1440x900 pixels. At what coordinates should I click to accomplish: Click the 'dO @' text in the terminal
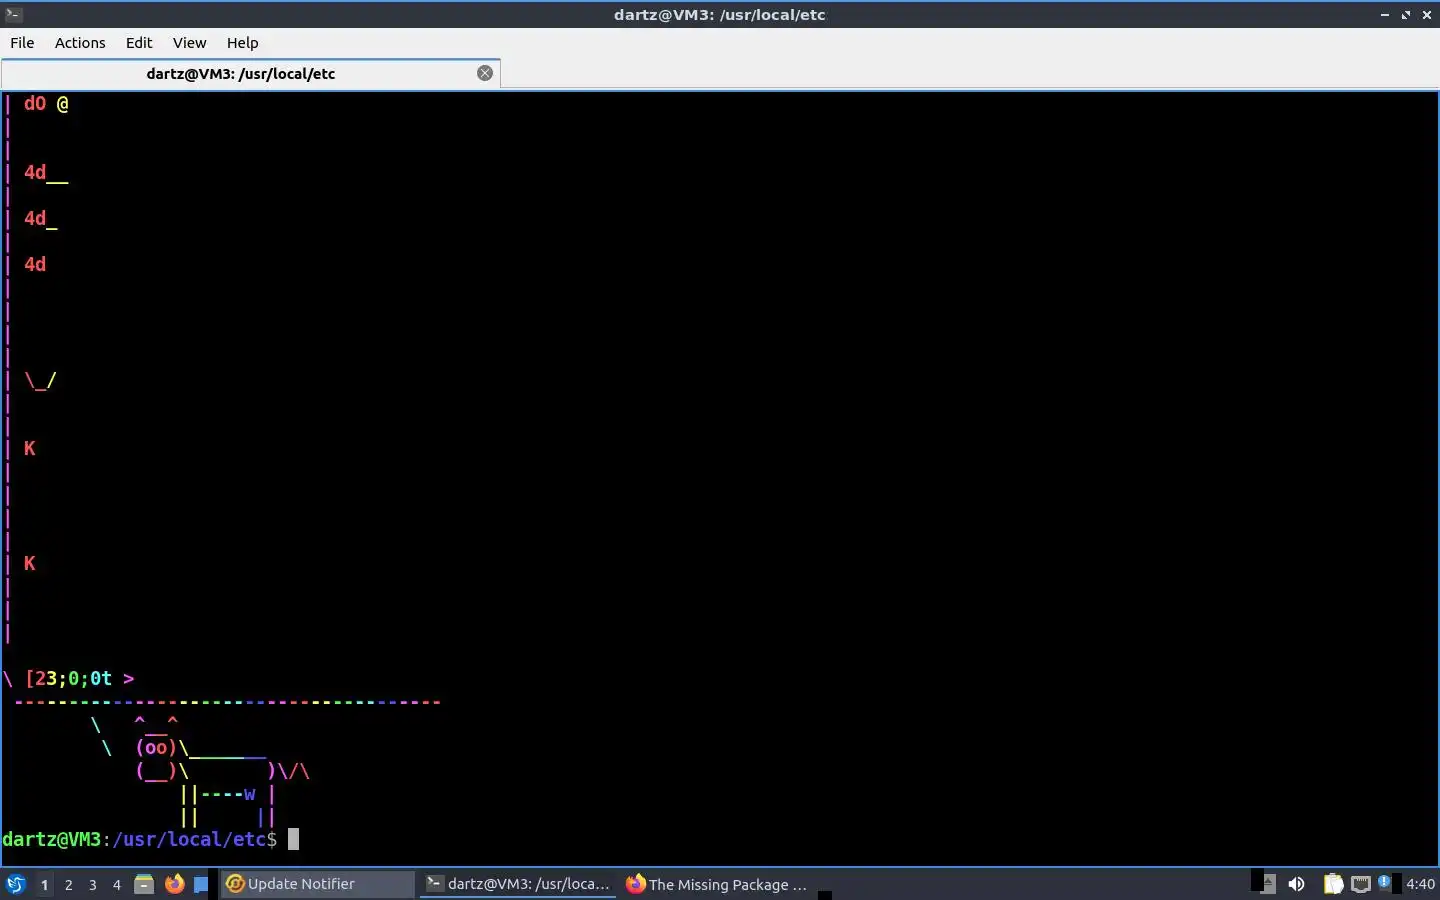coord(46,104)
